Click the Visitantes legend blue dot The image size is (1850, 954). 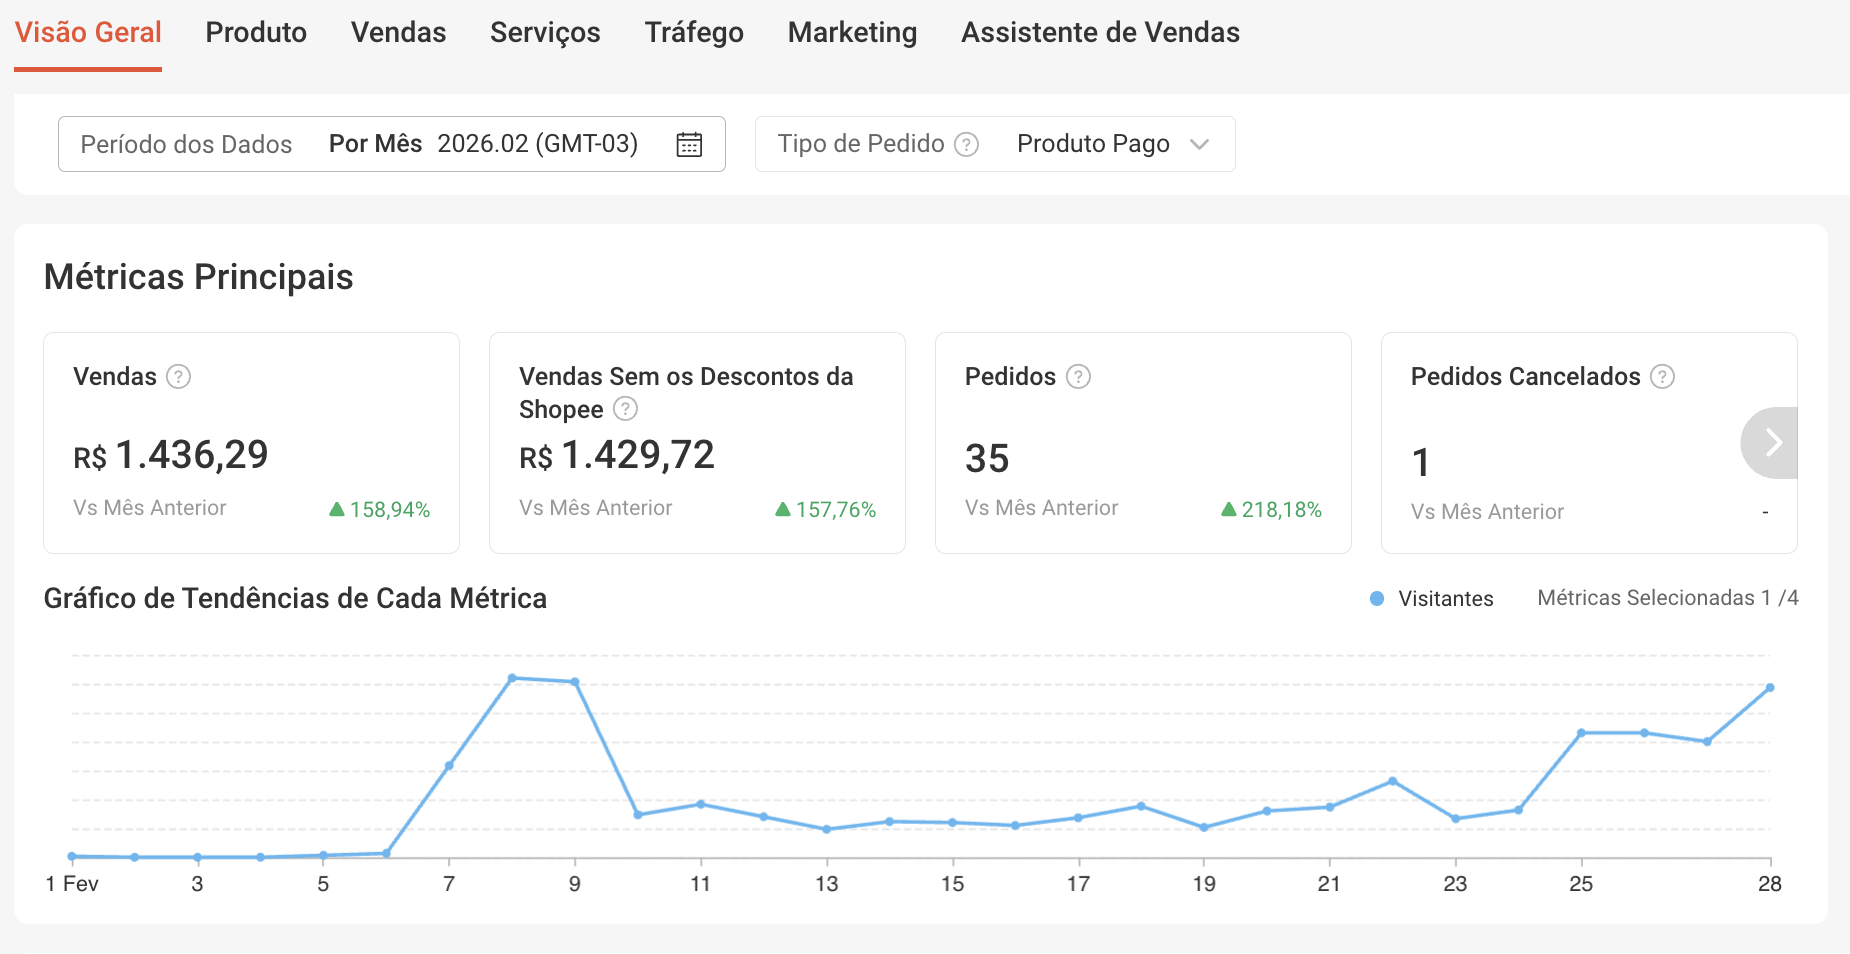pyautogui.click(x=1377, y=598)
